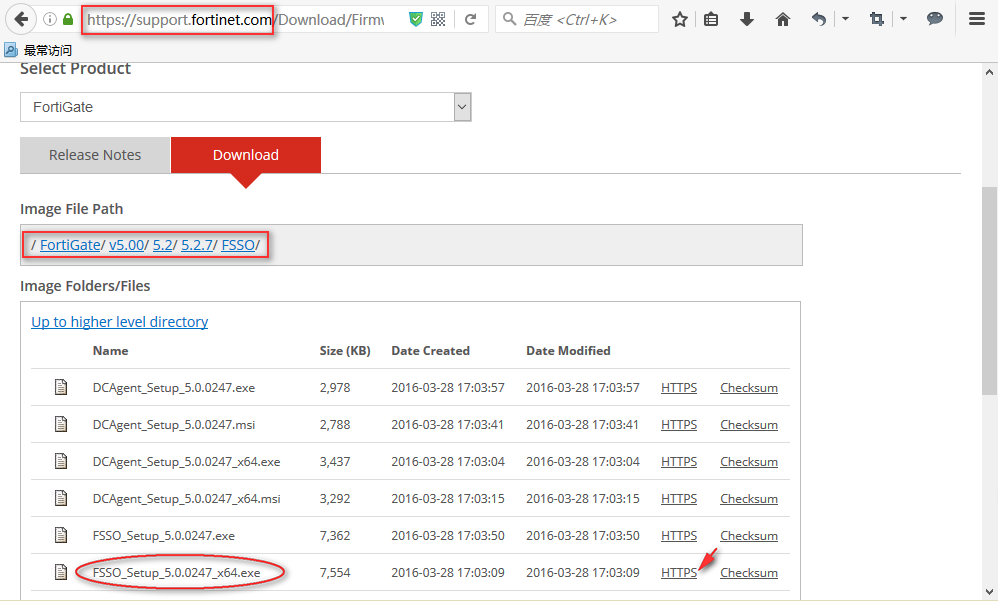Viewport: 998px width, 601px height.
Task: Go back with the browser back arrow
Action: click(21, 19)
